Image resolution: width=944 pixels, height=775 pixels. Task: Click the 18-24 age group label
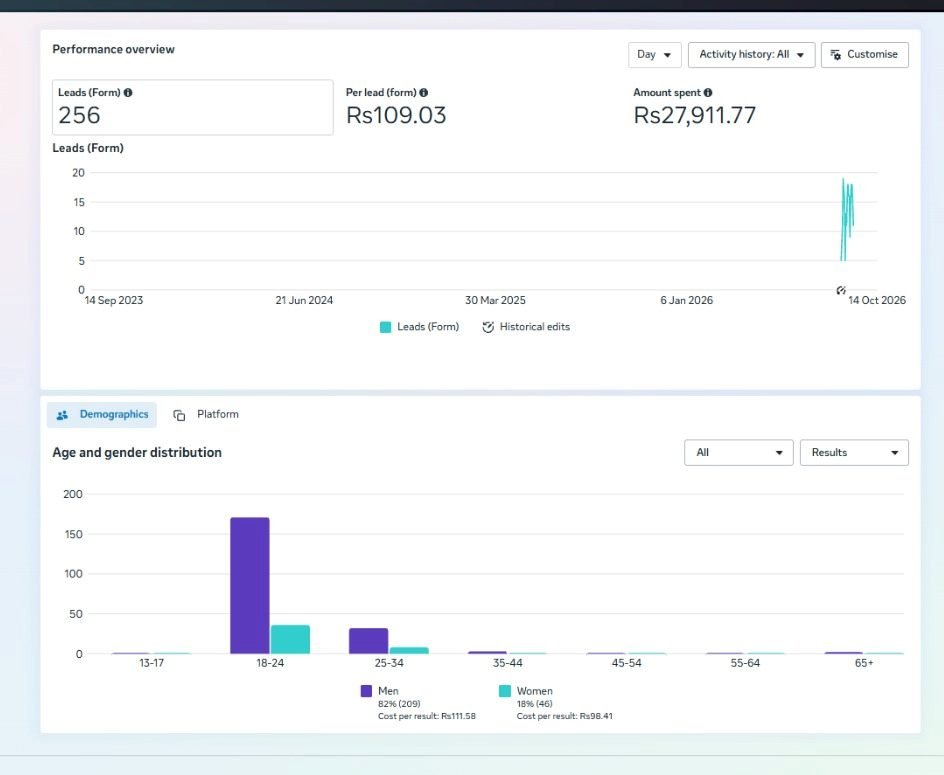[270, 663]
